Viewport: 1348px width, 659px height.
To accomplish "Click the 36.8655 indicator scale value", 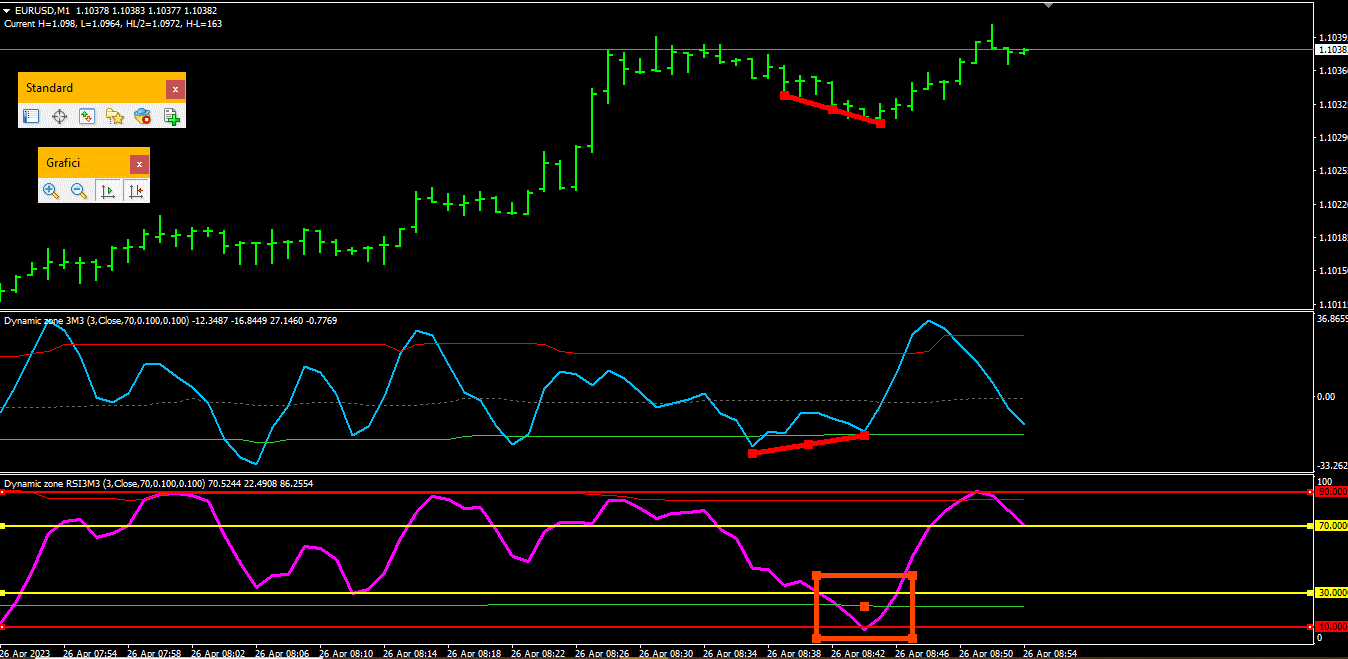I will [x=1332, y=318].
